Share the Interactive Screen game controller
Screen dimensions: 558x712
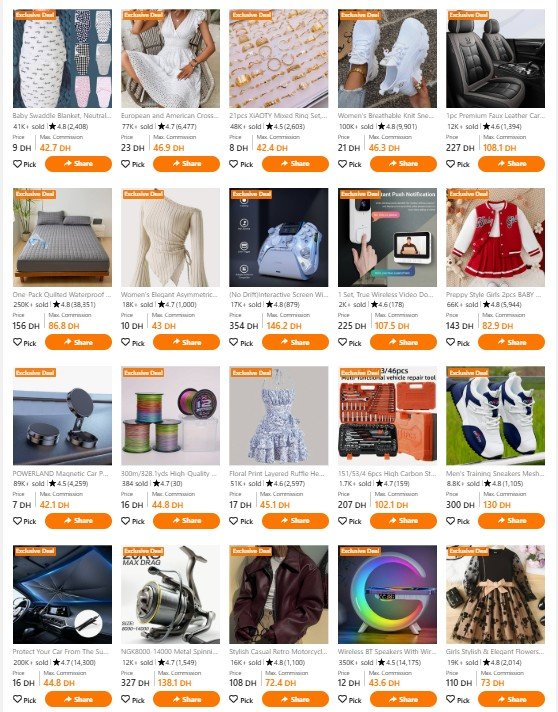pyautogui.click(x=295, y=342)
